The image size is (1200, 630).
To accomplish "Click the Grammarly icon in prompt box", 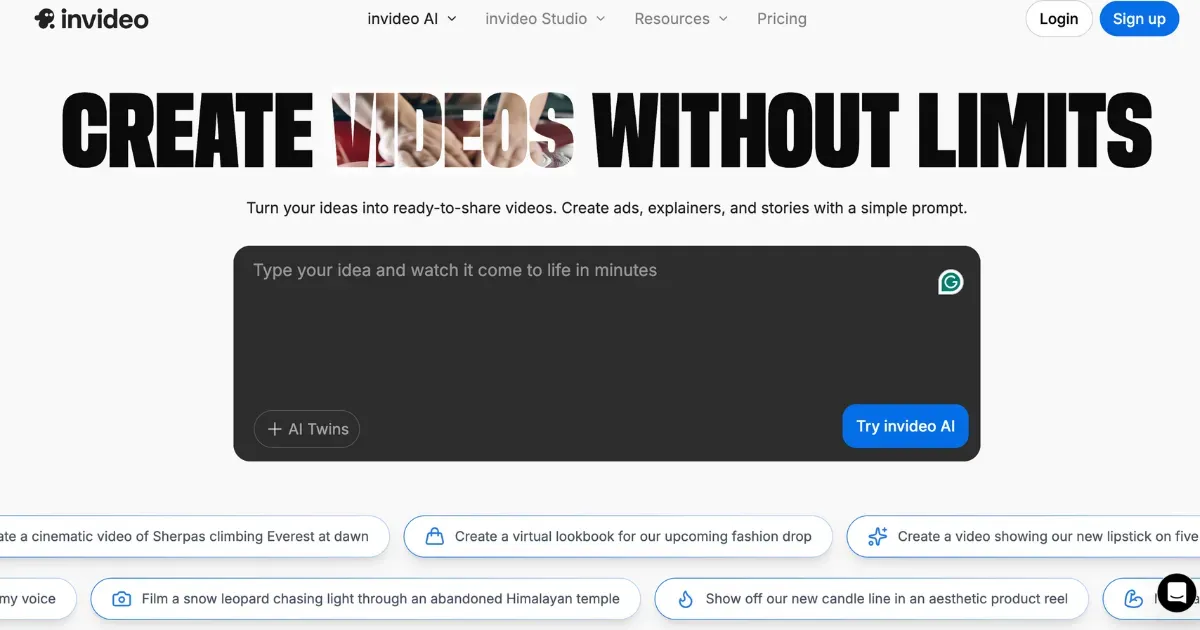I will [950, 282].
